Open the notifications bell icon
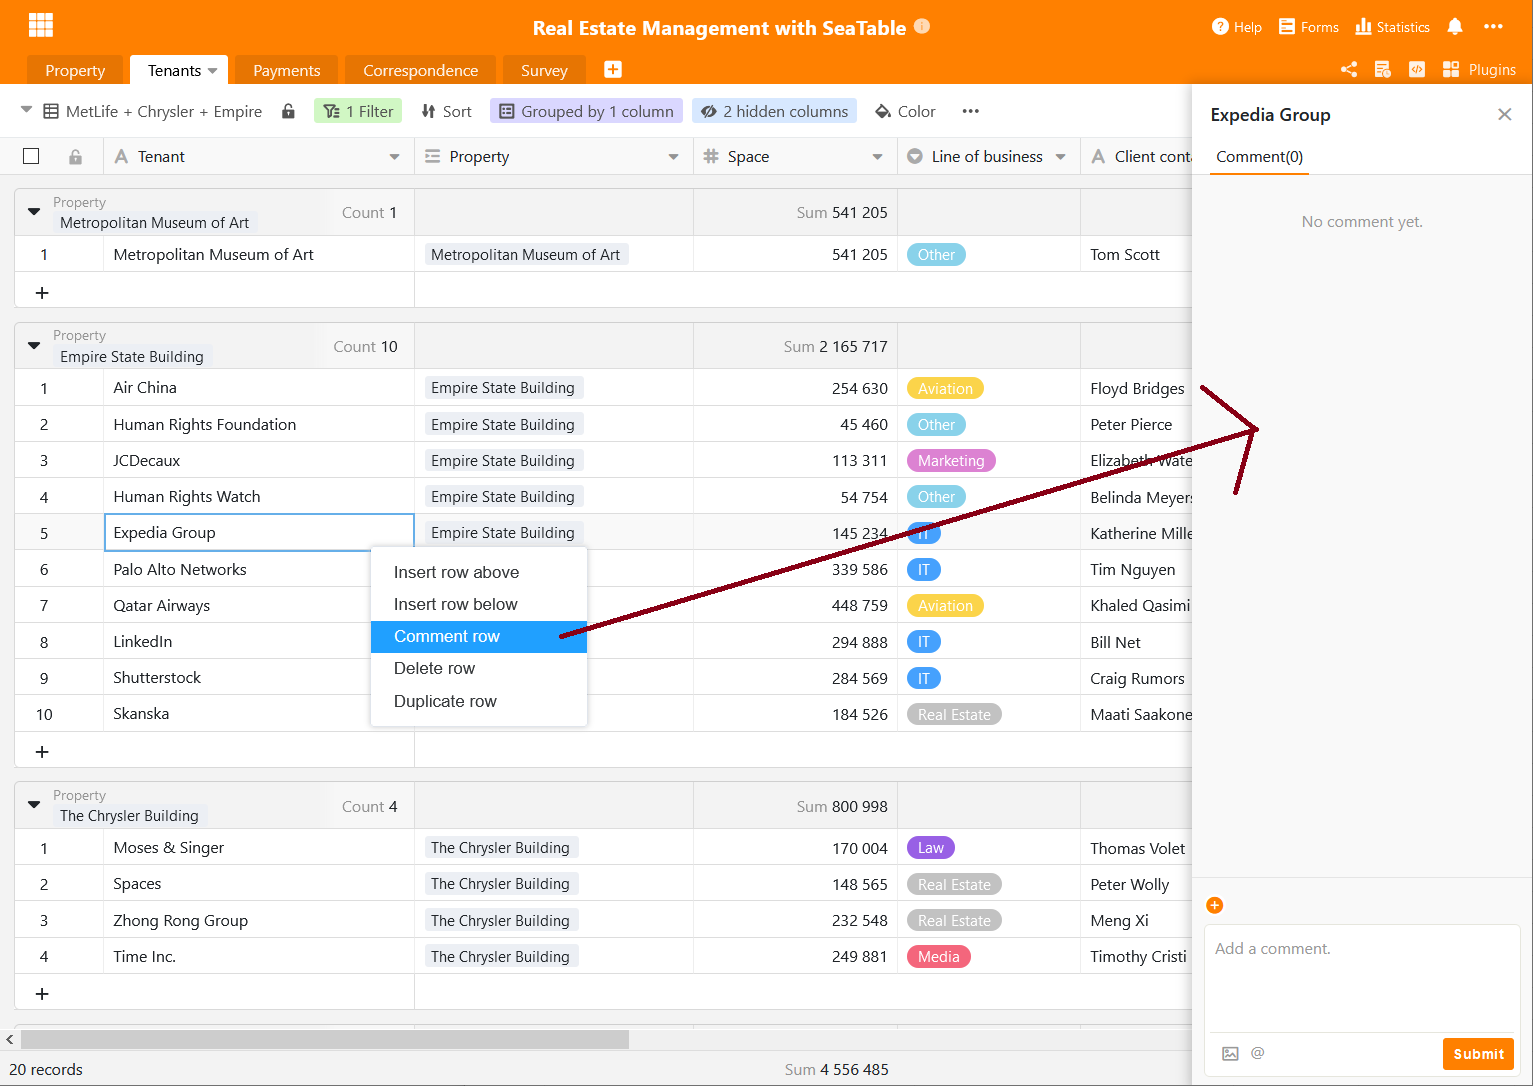This screenshot has width=1533, height=1086. [1455, 27]
